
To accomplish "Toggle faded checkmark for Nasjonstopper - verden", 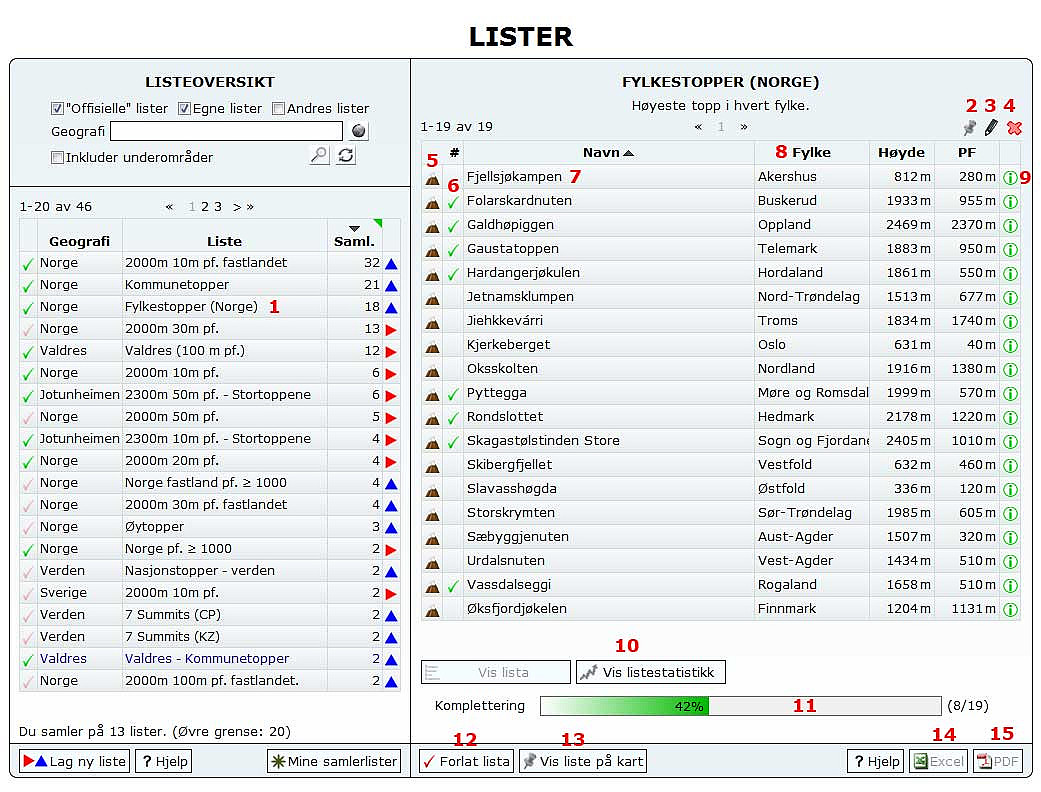I will coord(27,572).
